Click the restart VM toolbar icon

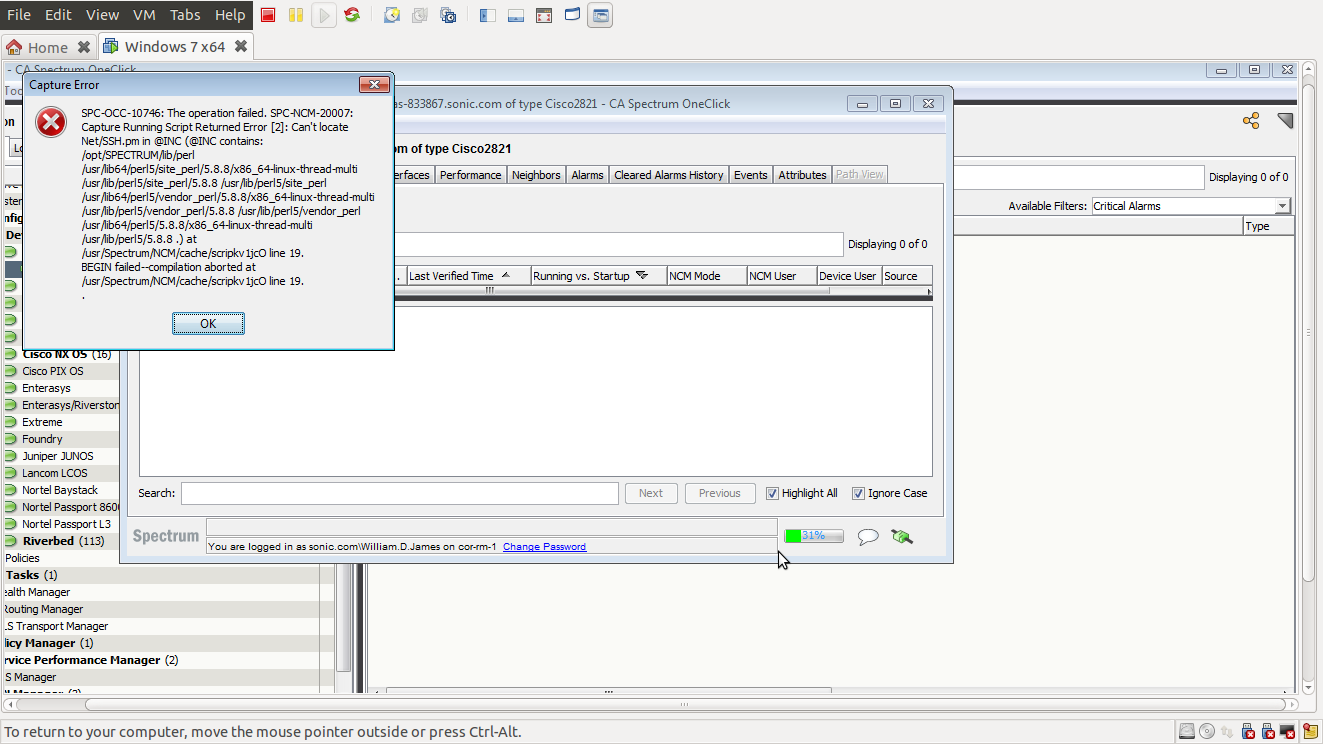point(352,15)
